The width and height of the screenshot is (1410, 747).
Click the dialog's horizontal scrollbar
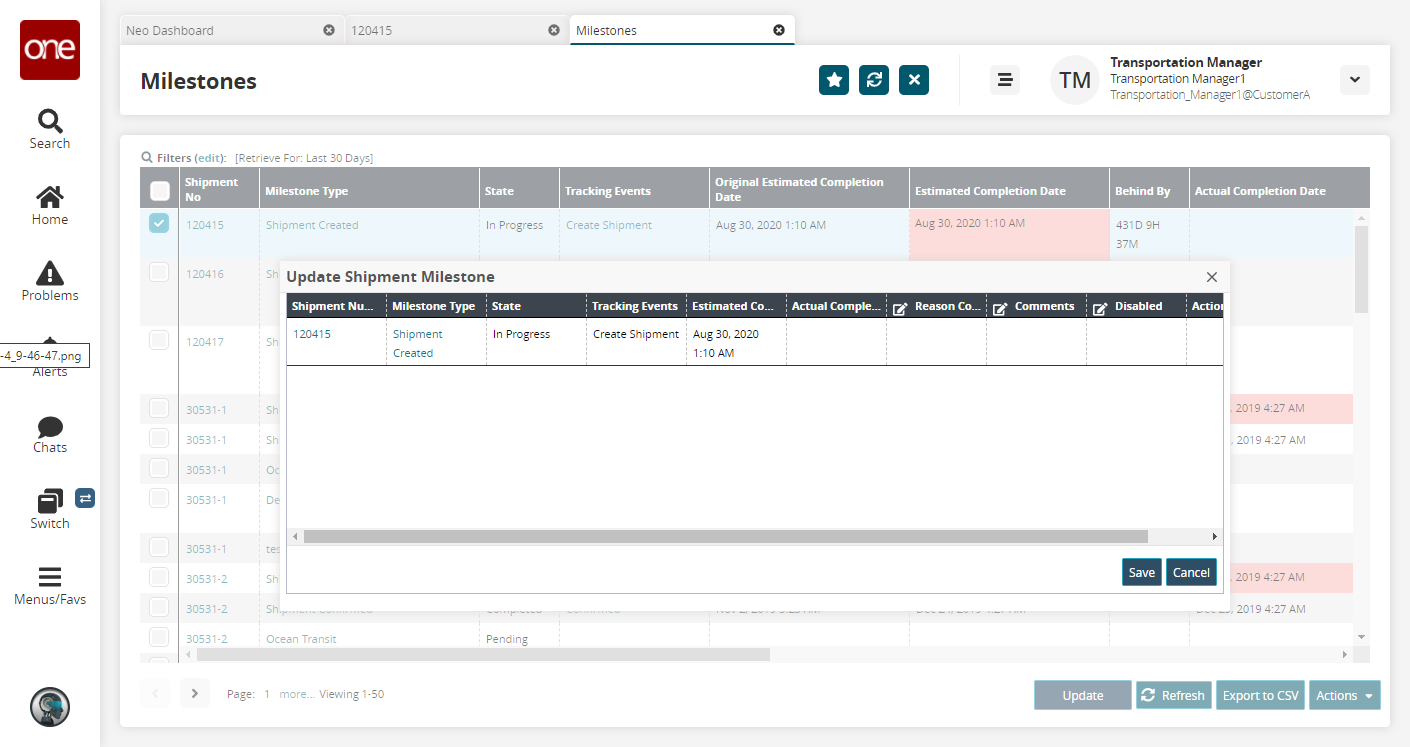(x=725, y=537)
